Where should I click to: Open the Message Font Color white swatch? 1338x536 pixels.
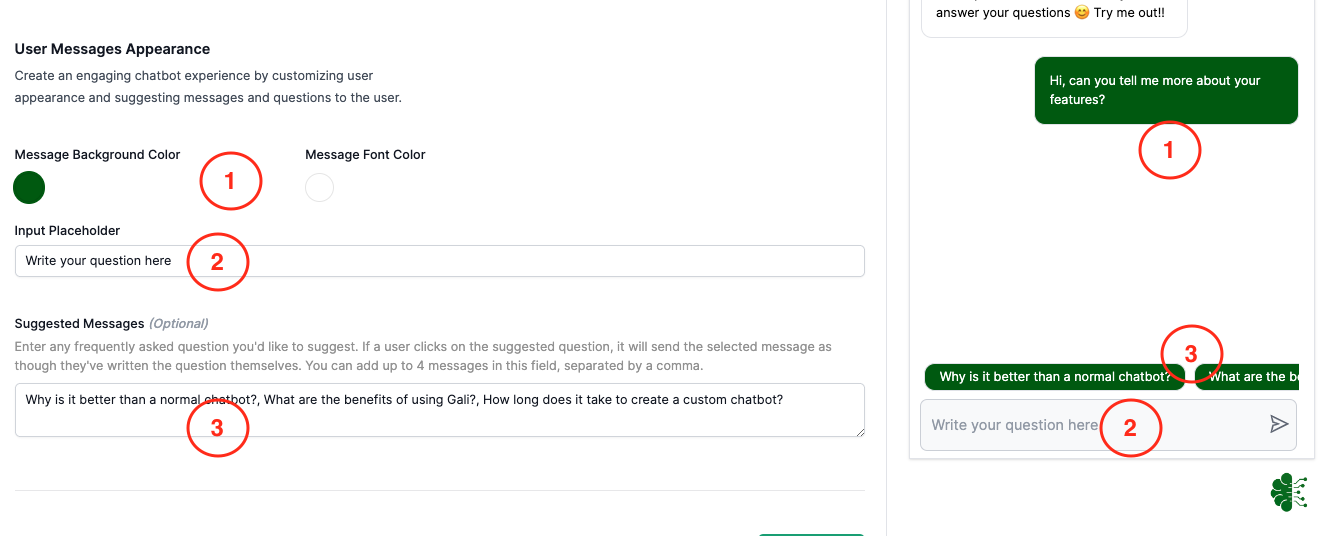[319, 187]
